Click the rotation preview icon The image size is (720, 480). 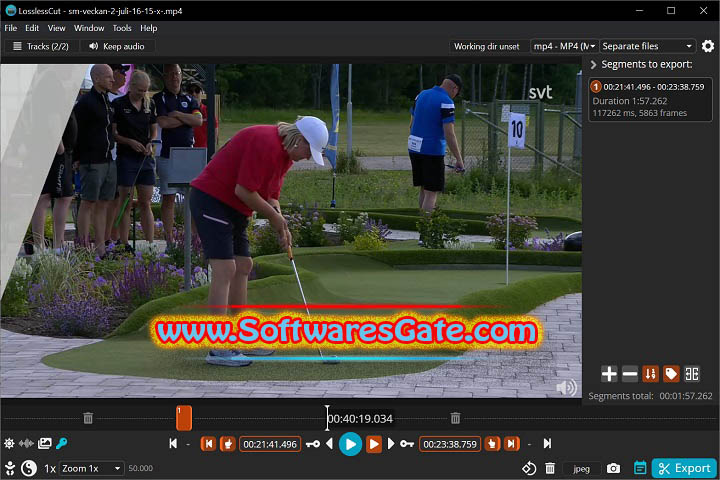[x=529, y=469]
